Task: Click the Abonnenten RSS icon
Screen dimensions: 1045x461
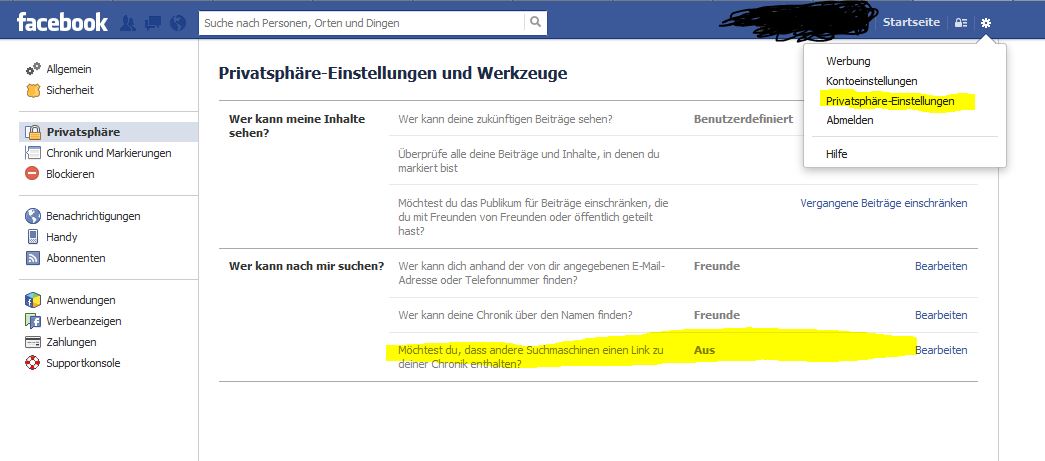Action: pos(33,258)
